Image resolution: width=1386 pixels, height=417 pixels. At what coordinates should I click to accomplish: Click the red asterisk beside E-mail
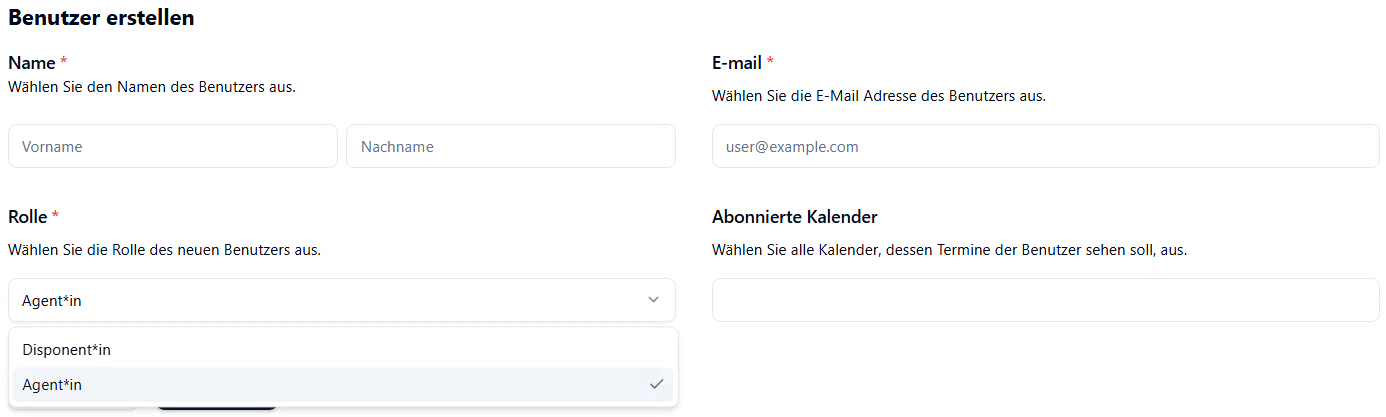[770, 62]
